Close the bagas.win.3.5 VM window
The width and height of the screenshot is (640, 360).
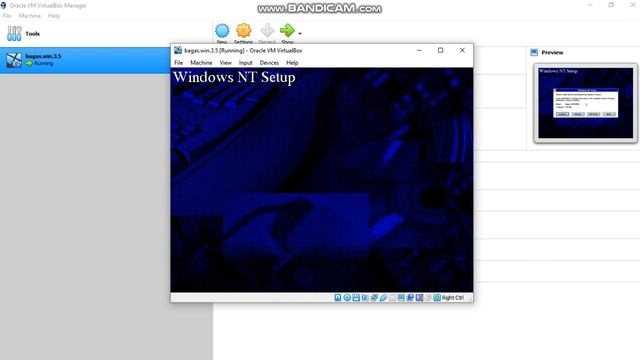(462, 50)
